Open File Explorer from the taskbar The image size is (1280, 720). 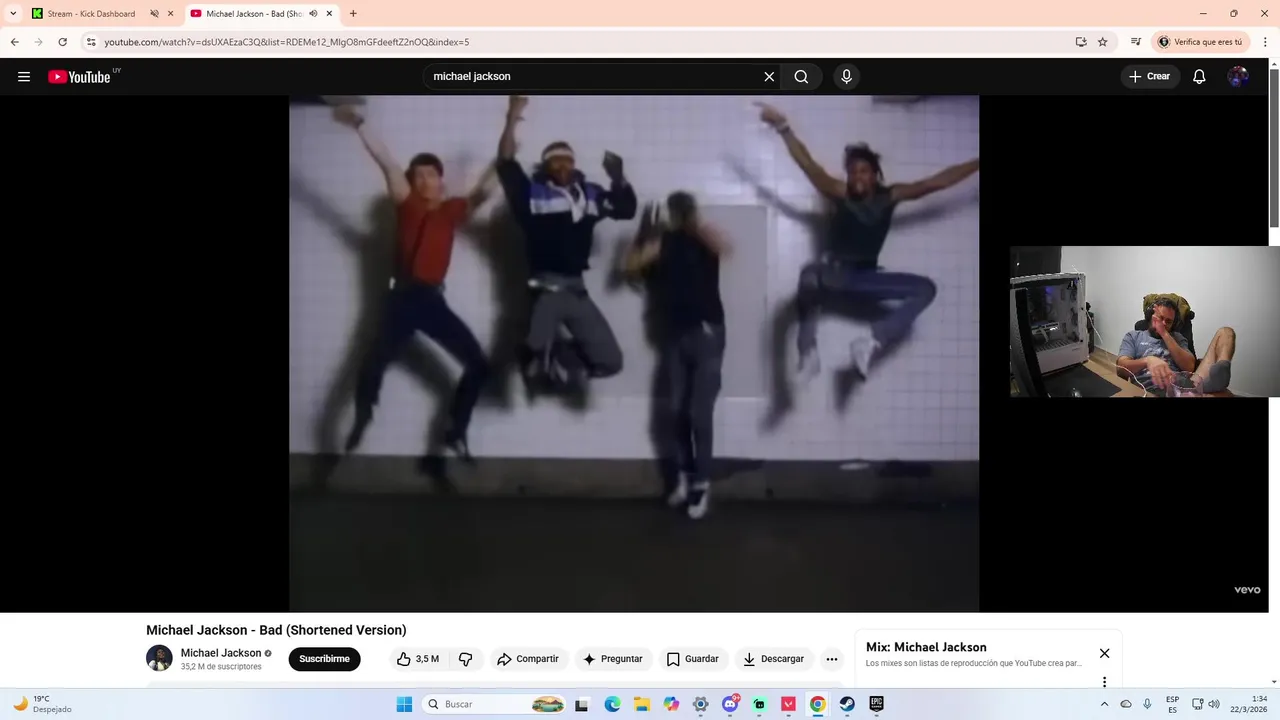coord(641,704)
